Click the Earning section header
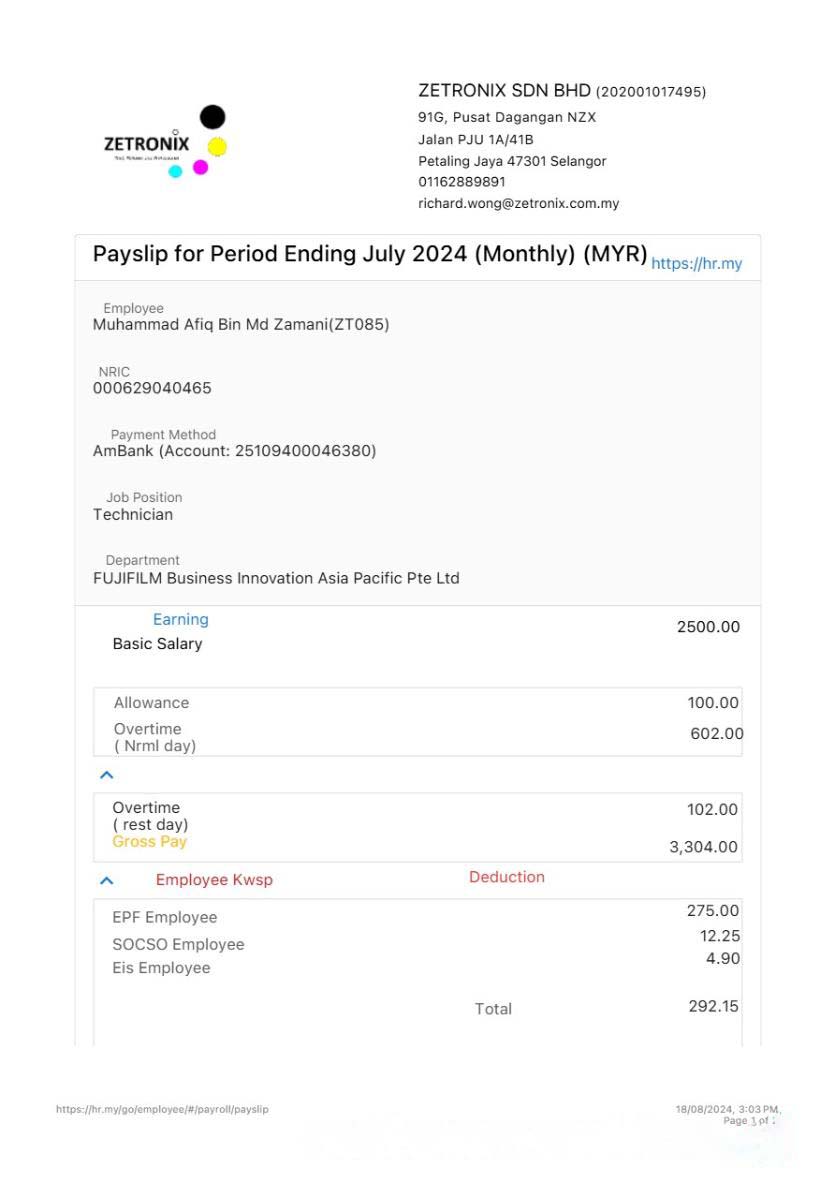This screenshot has height=1182, width=835. pyautogui.click(x=180, y=620)
